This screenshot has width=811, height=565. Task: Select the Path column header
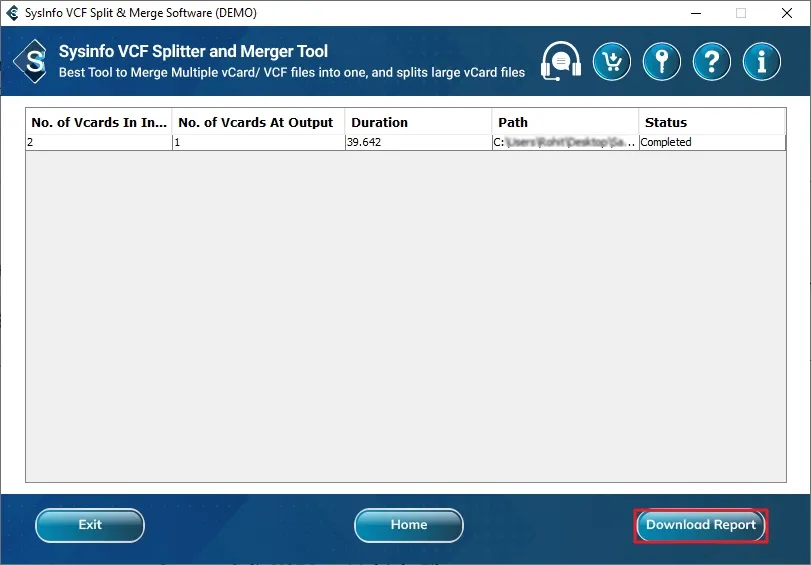[x=565, y=122]
